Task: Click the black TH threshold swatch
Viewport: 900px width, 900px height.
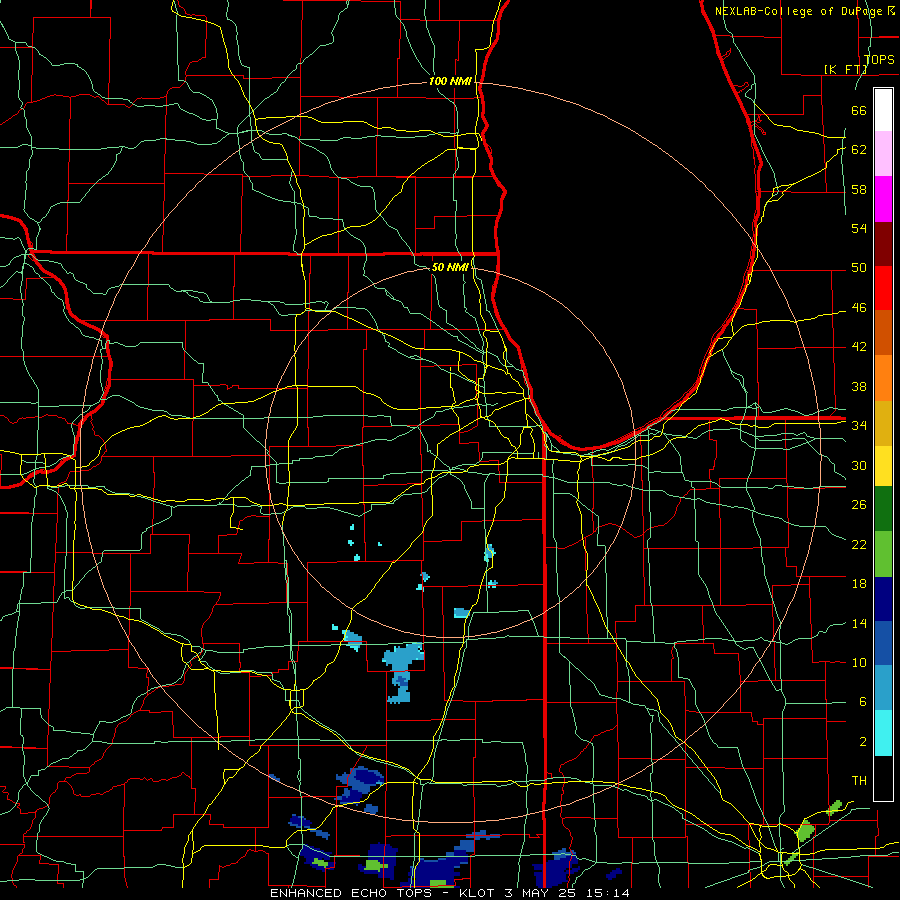Action: [x=883, y=778]
